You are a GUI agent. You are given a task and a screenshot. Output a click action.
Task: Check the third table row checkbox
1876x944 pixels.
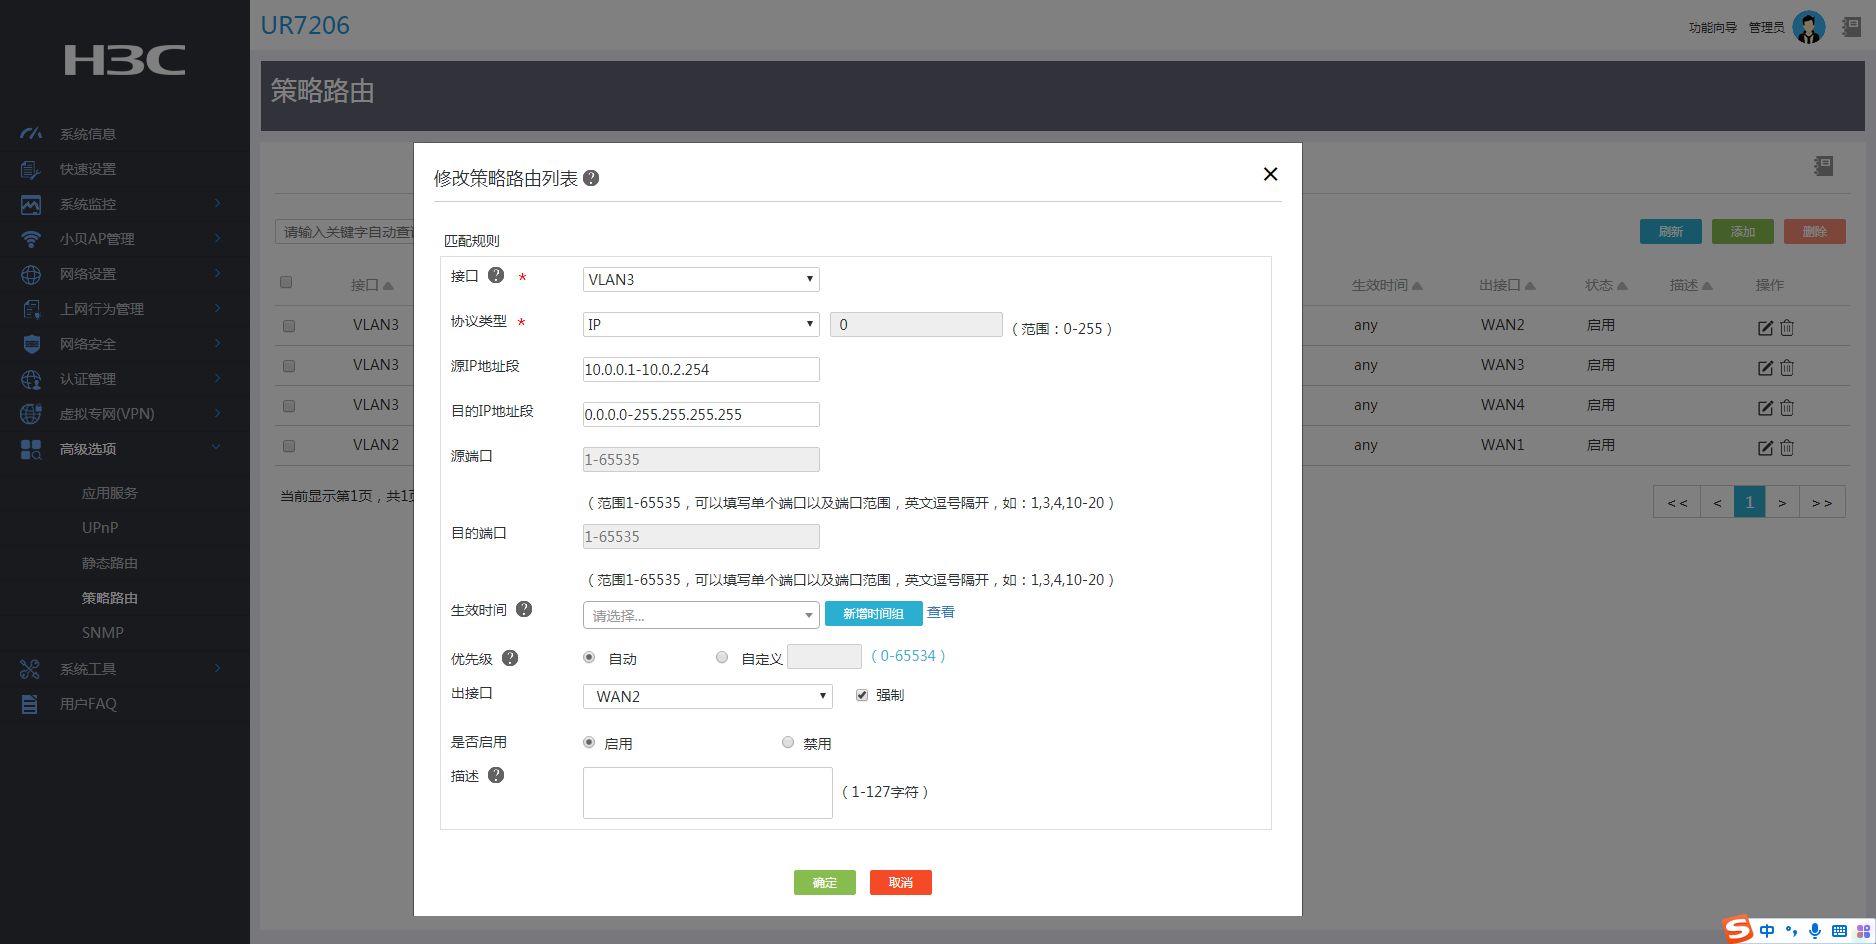click(x=289, y=406)
